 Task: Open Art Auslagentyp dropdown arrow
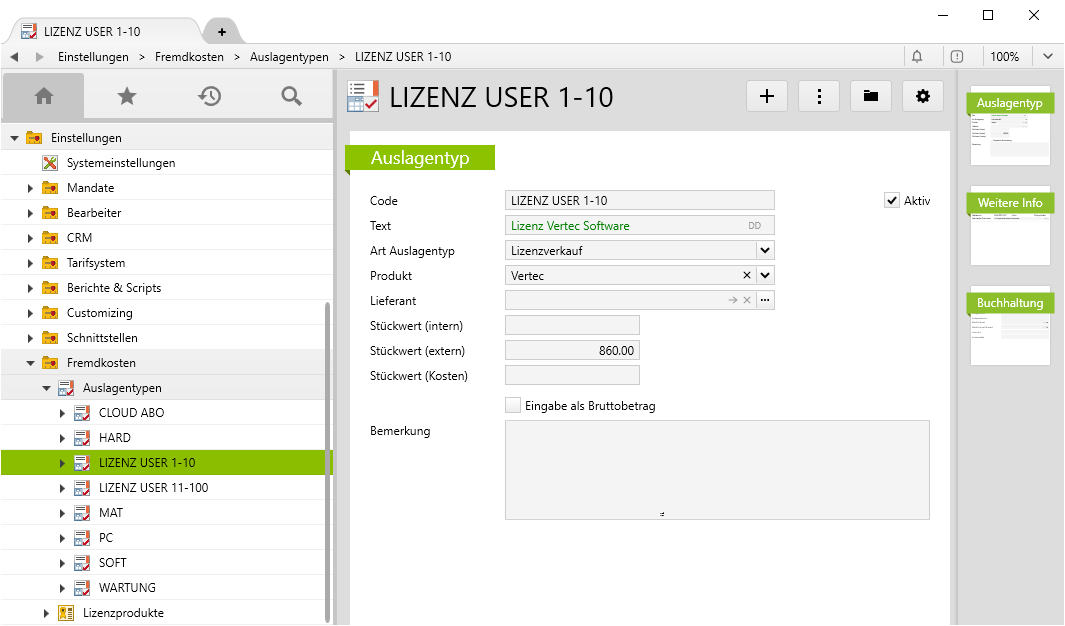765,251
